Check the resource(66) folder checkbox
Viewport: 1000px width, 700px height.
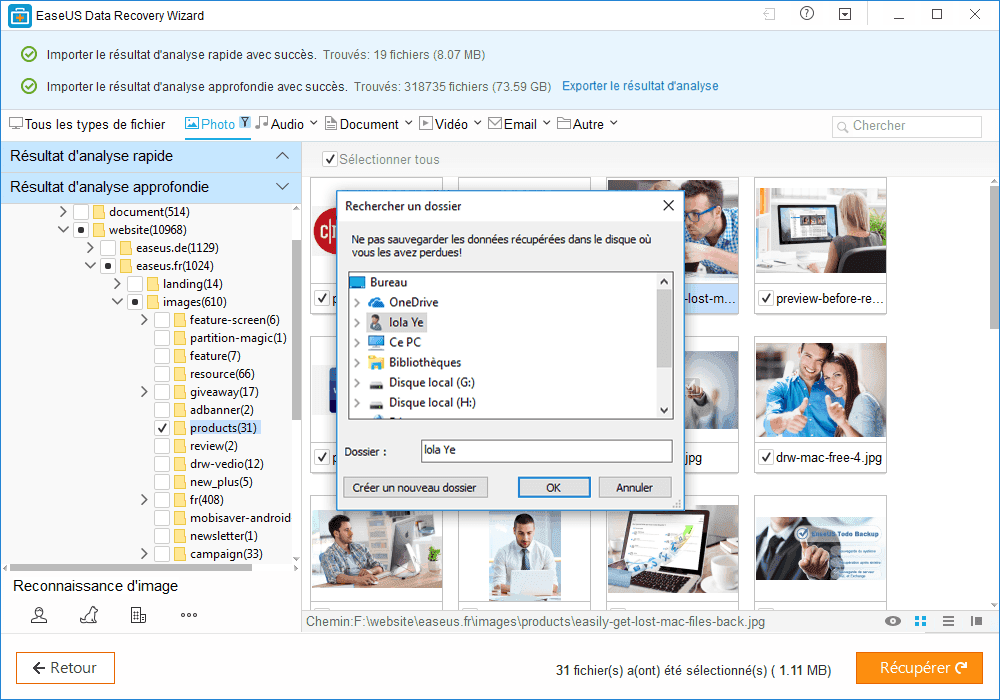click(x=162, y=374)
